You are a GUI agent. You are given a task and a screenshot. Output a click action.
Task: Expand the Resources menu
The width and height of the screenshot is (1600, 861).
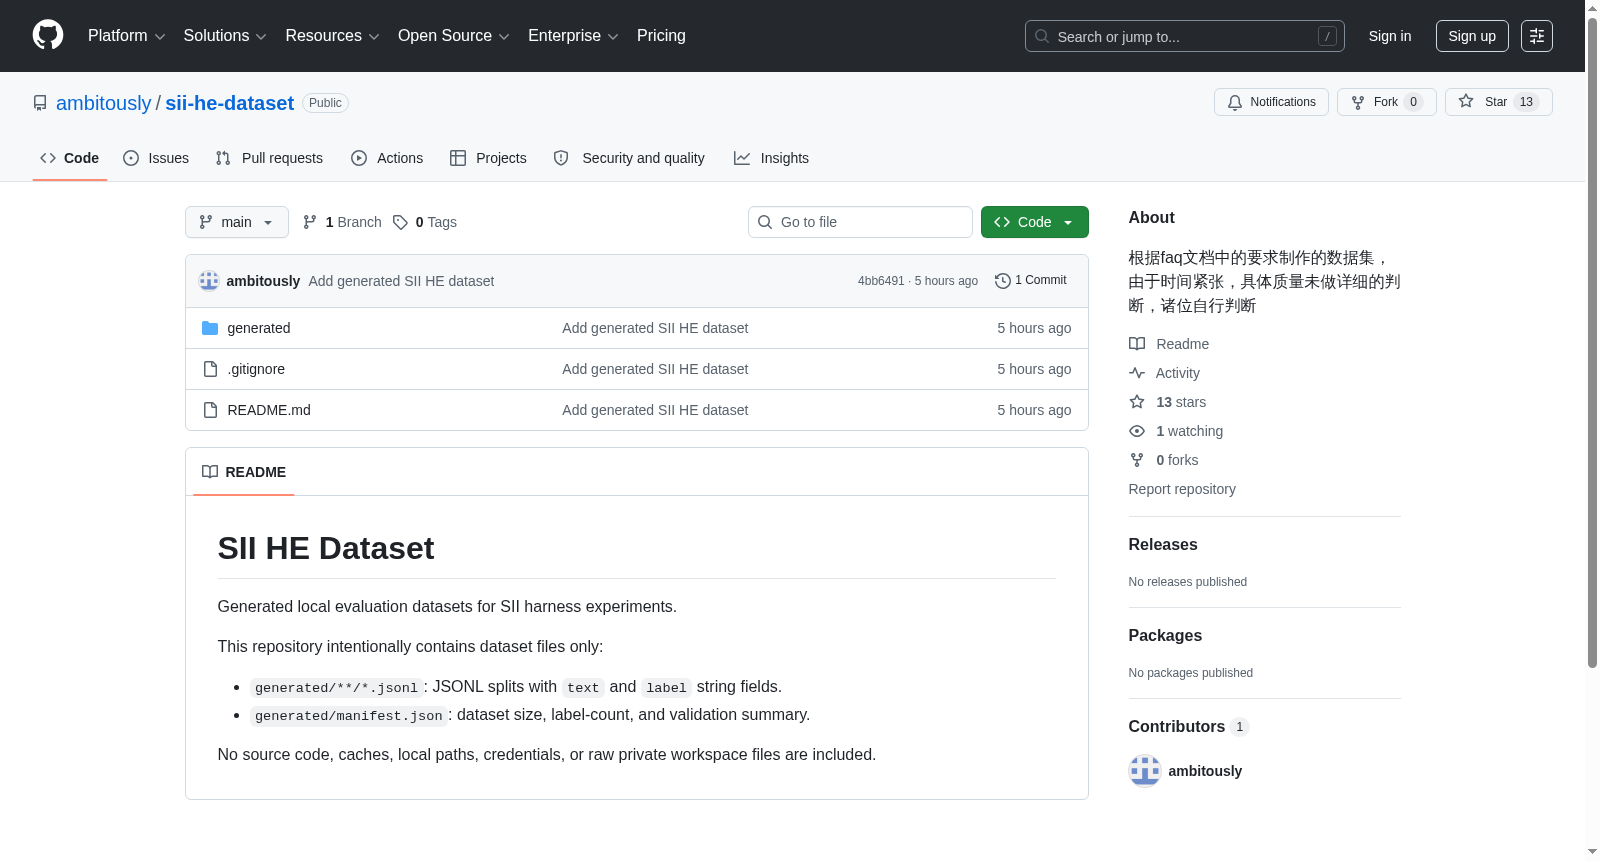point(333,36)
